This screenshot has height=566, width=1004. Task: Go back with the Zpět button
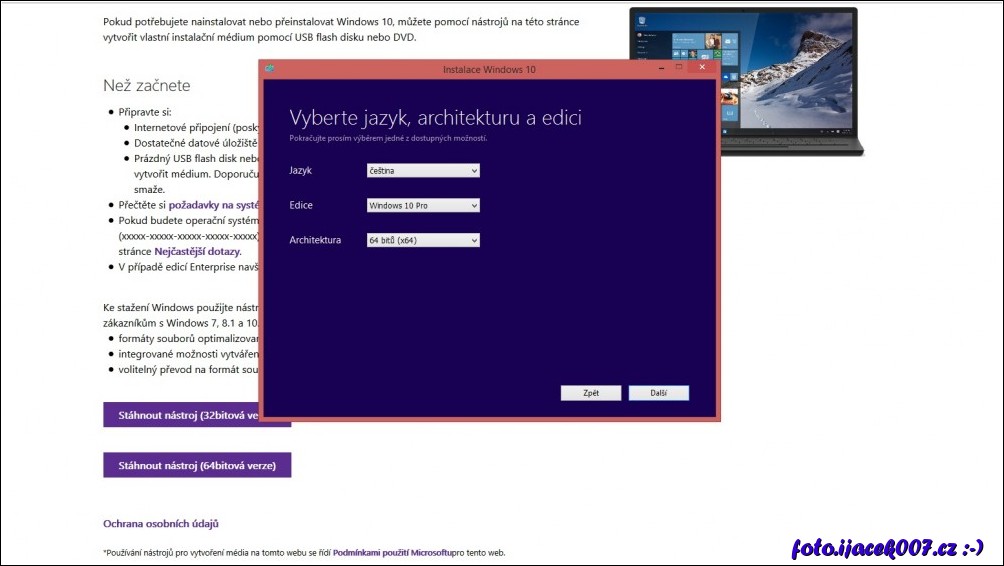pyautogui.click(x=590, y=393)
